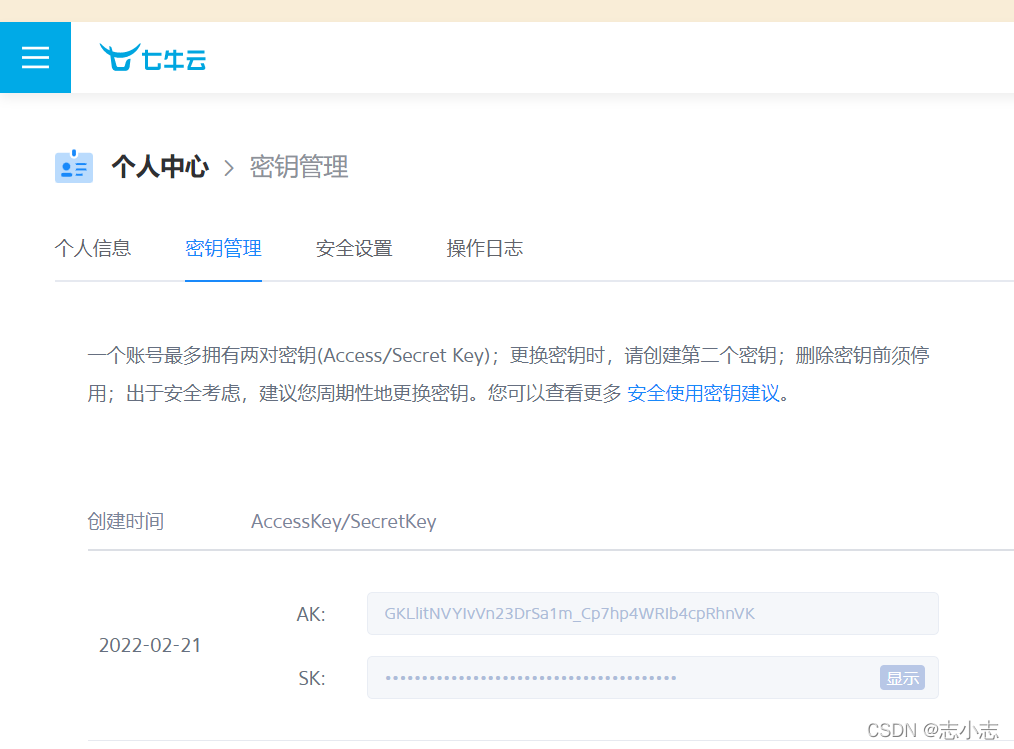Open the 安全使用密钥建议 link

703,393
